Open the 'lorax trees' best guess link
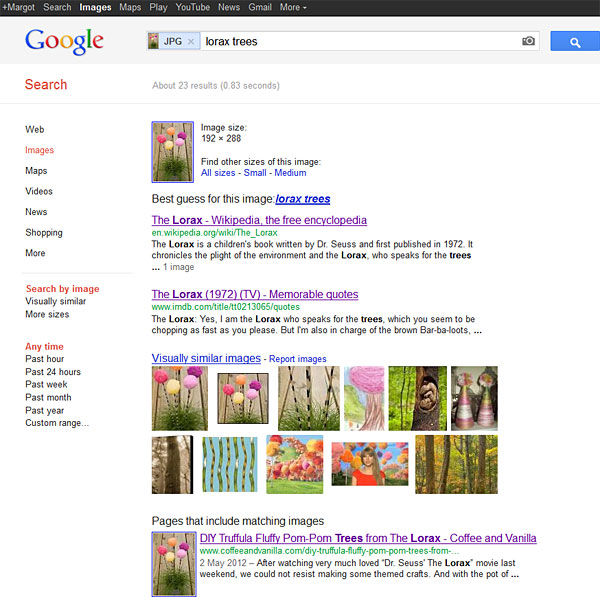Screen dimensions: 600x597 (x=303, y=199)
